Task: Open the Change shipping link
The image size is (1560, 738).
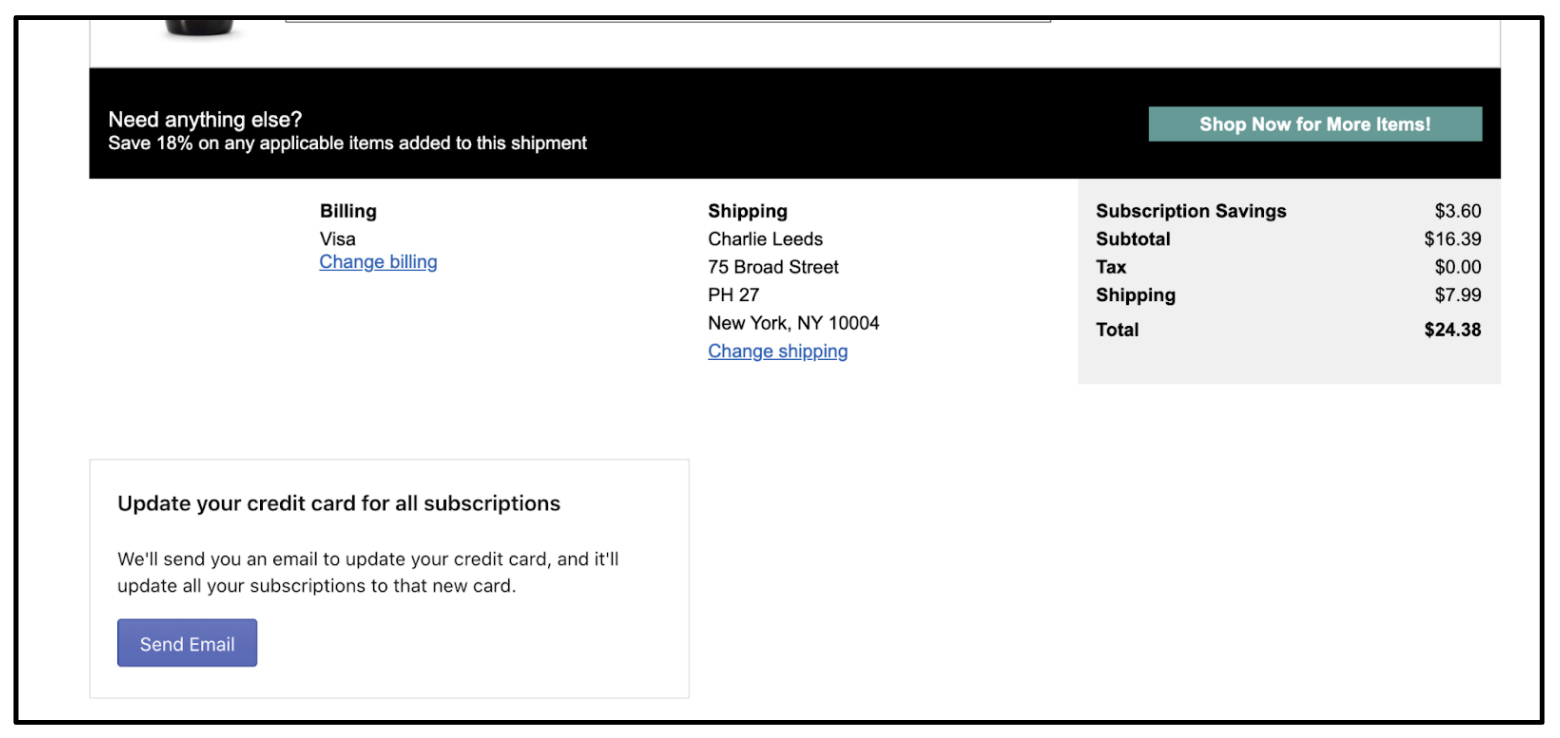Action: tap(777, 351)
